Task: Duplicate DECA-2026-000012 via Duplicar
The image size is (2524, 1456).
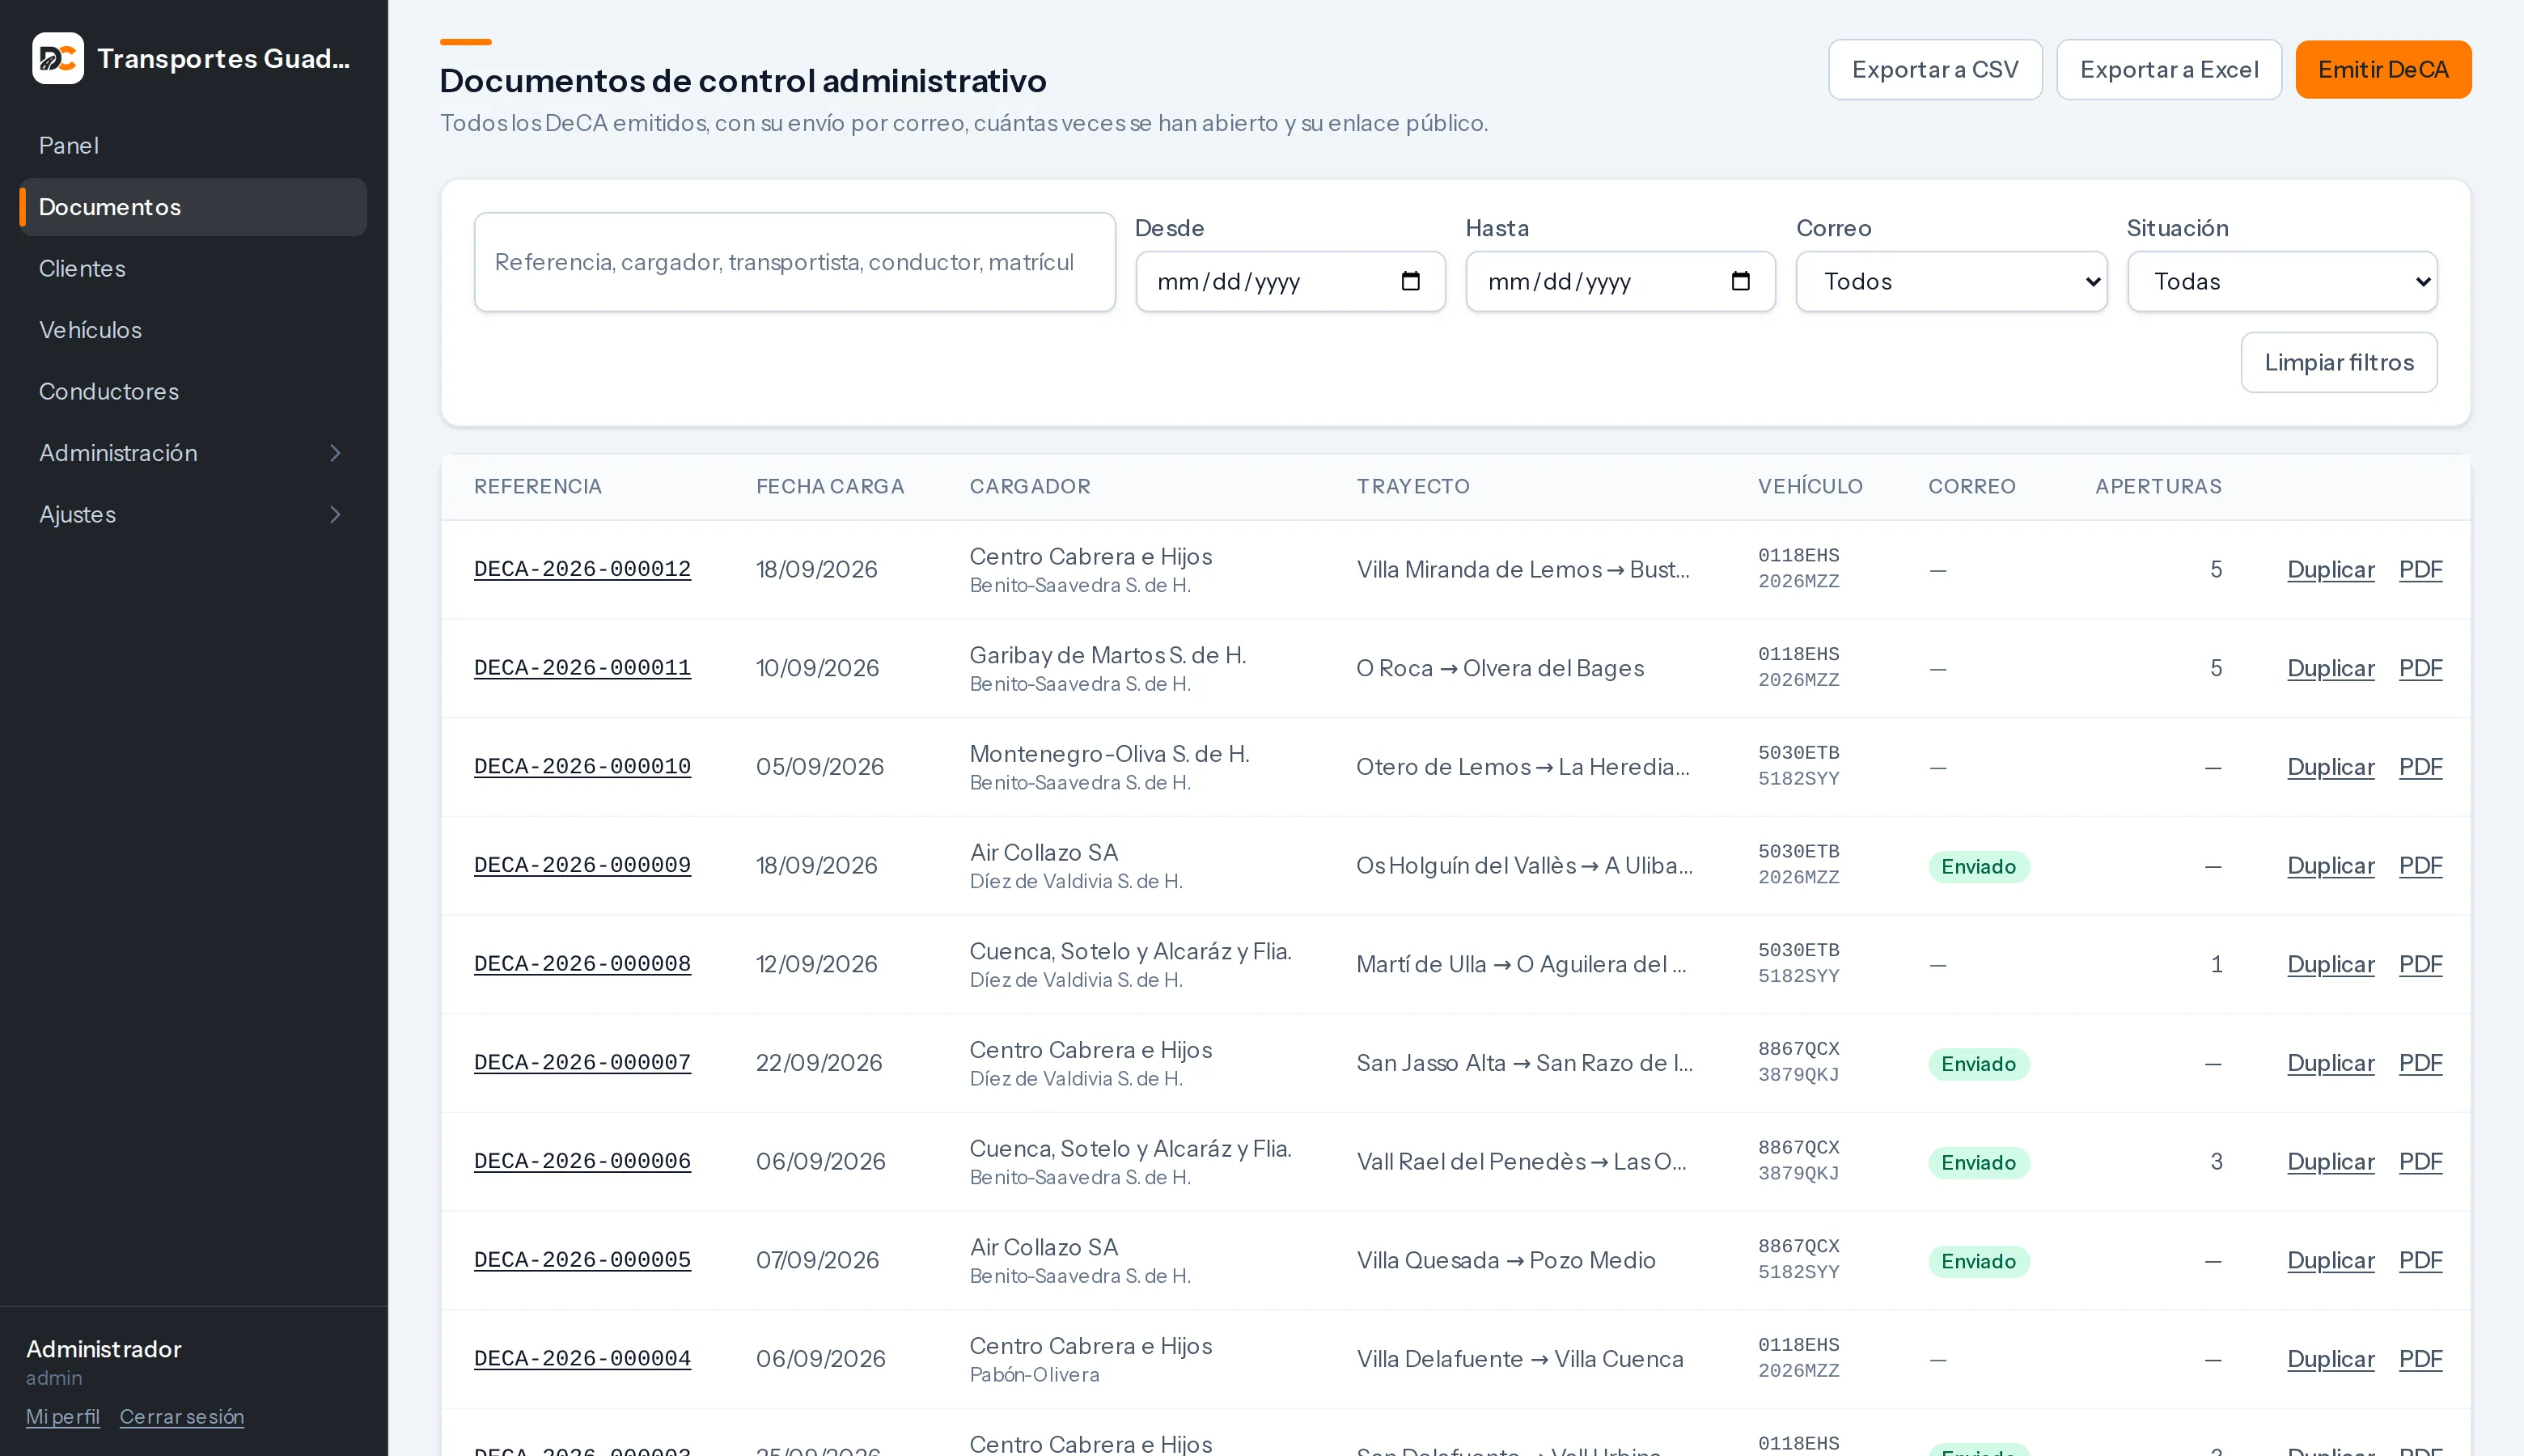Action: coord(2330,569)
